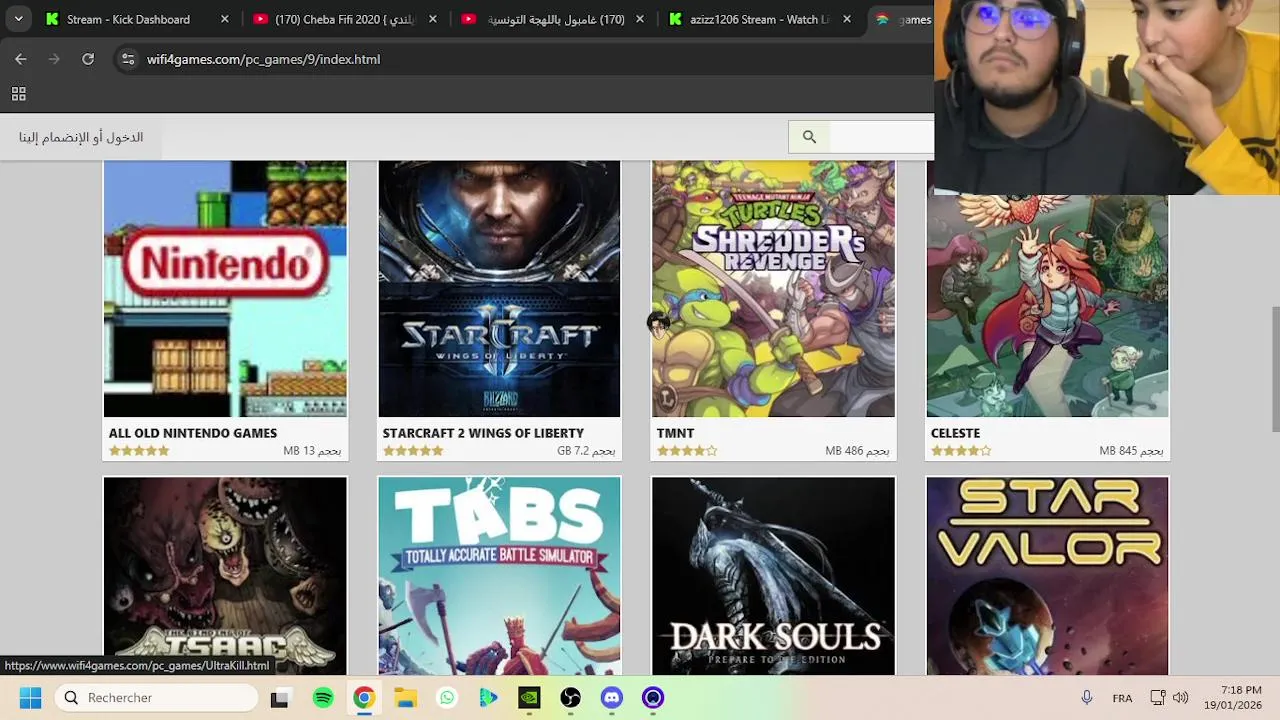Viewport: 1280px width, 720px height.
Task: Open volume control in system tray
Action: click(x=1180, y=698)
